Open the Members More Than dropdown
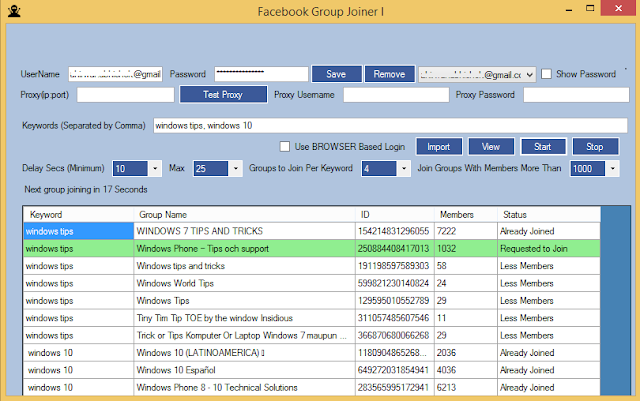The height and width of the screenshot is (401, 640). click(612, 169)
